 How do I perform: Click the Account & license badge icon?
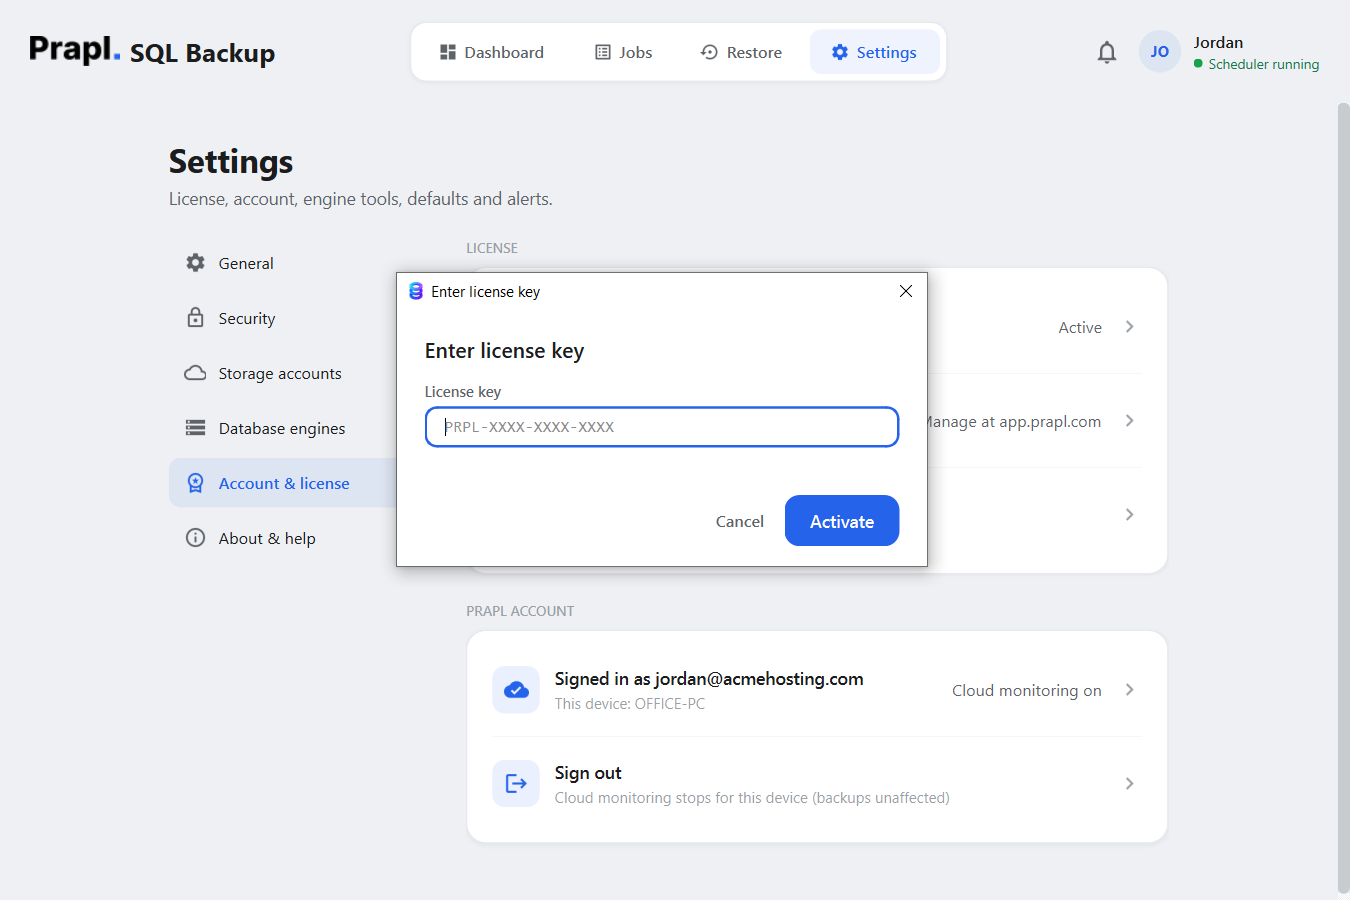coord(195,483)
